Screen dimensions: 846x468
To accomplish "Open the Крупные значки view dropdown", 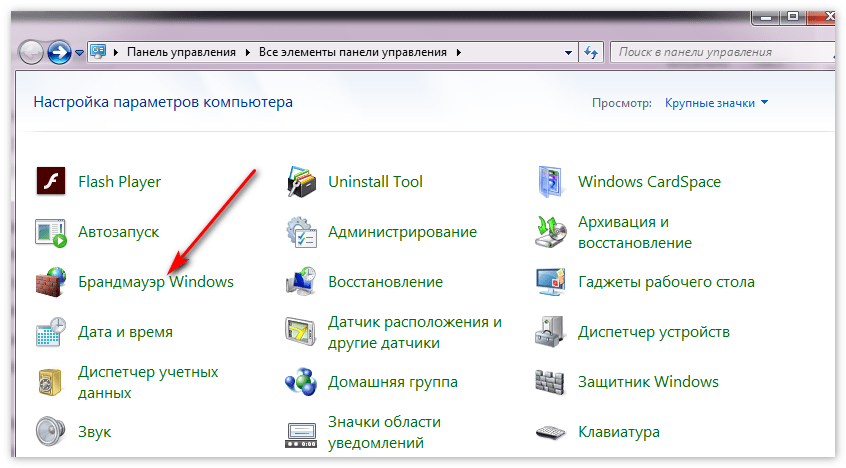I will pos(716,103).
